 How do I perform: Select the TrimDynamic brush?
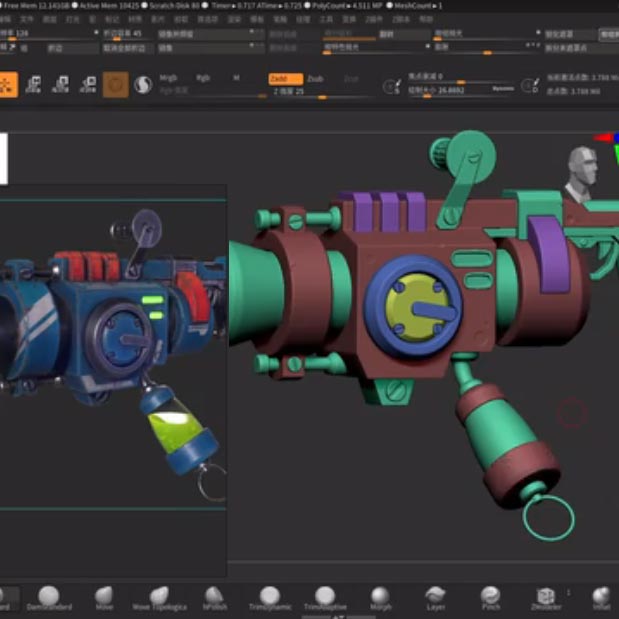point(270,598)
